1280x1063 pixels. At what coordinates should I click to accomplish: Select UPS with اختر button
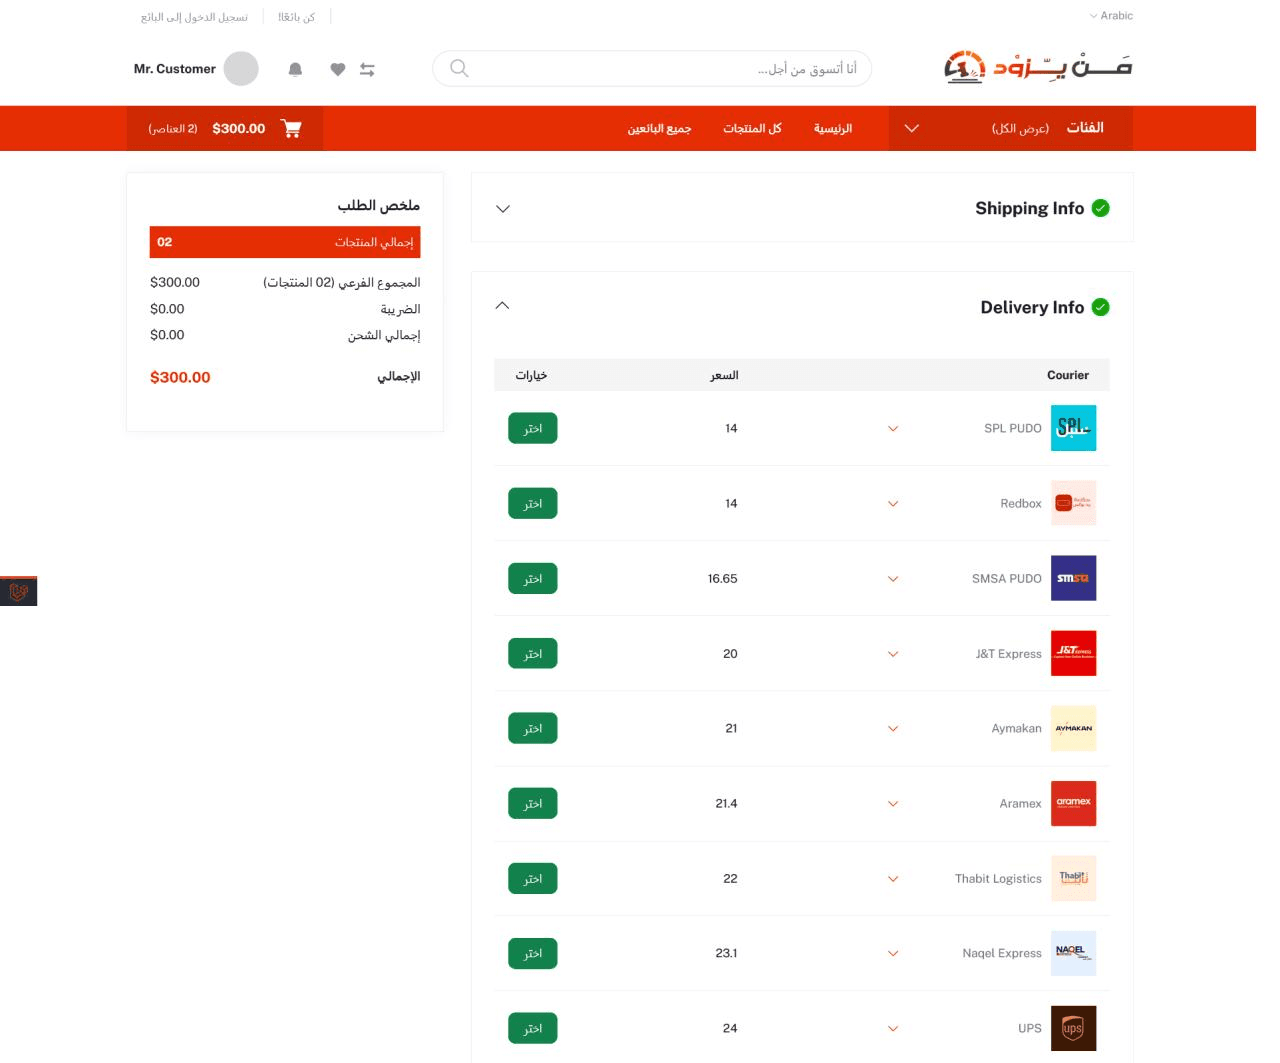533,1028
